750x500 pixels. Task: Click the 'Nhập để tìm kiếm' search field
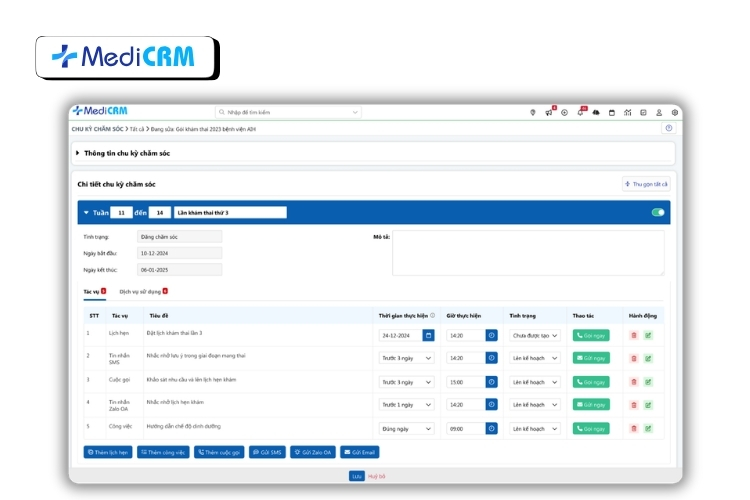[288, 112]
